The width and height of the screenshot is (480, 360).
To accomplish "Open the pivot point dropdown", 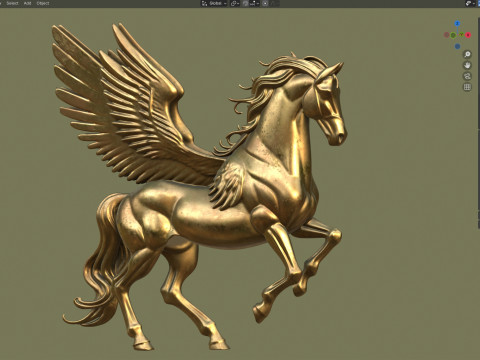I will tap(235, 3).
